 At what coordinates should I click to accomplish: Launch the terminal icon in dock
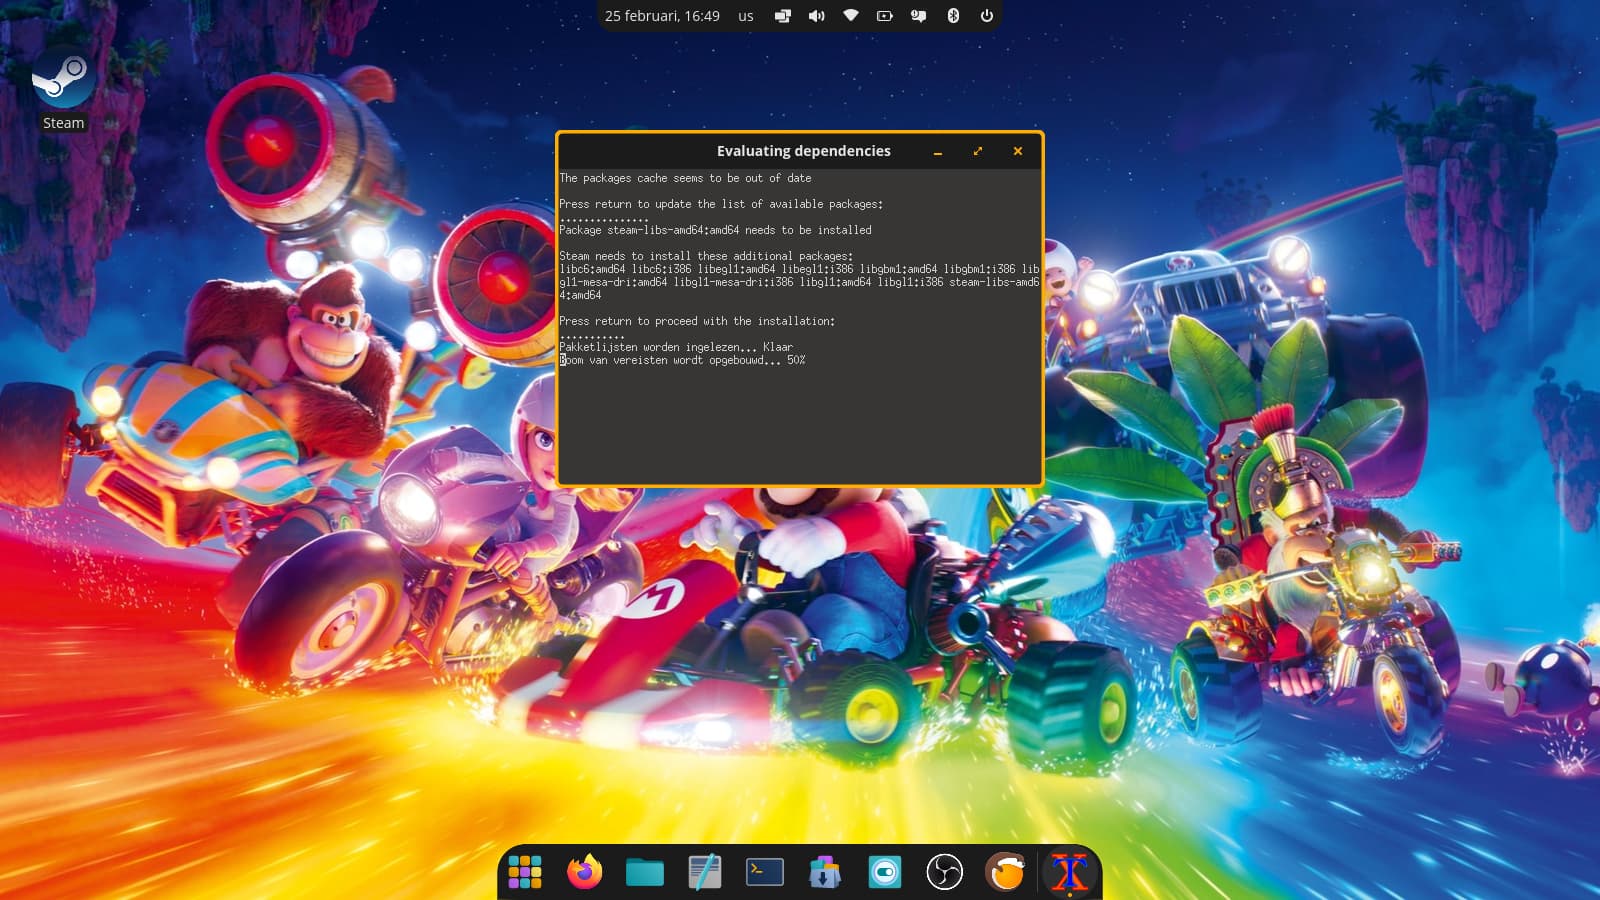tap(765, 872)
